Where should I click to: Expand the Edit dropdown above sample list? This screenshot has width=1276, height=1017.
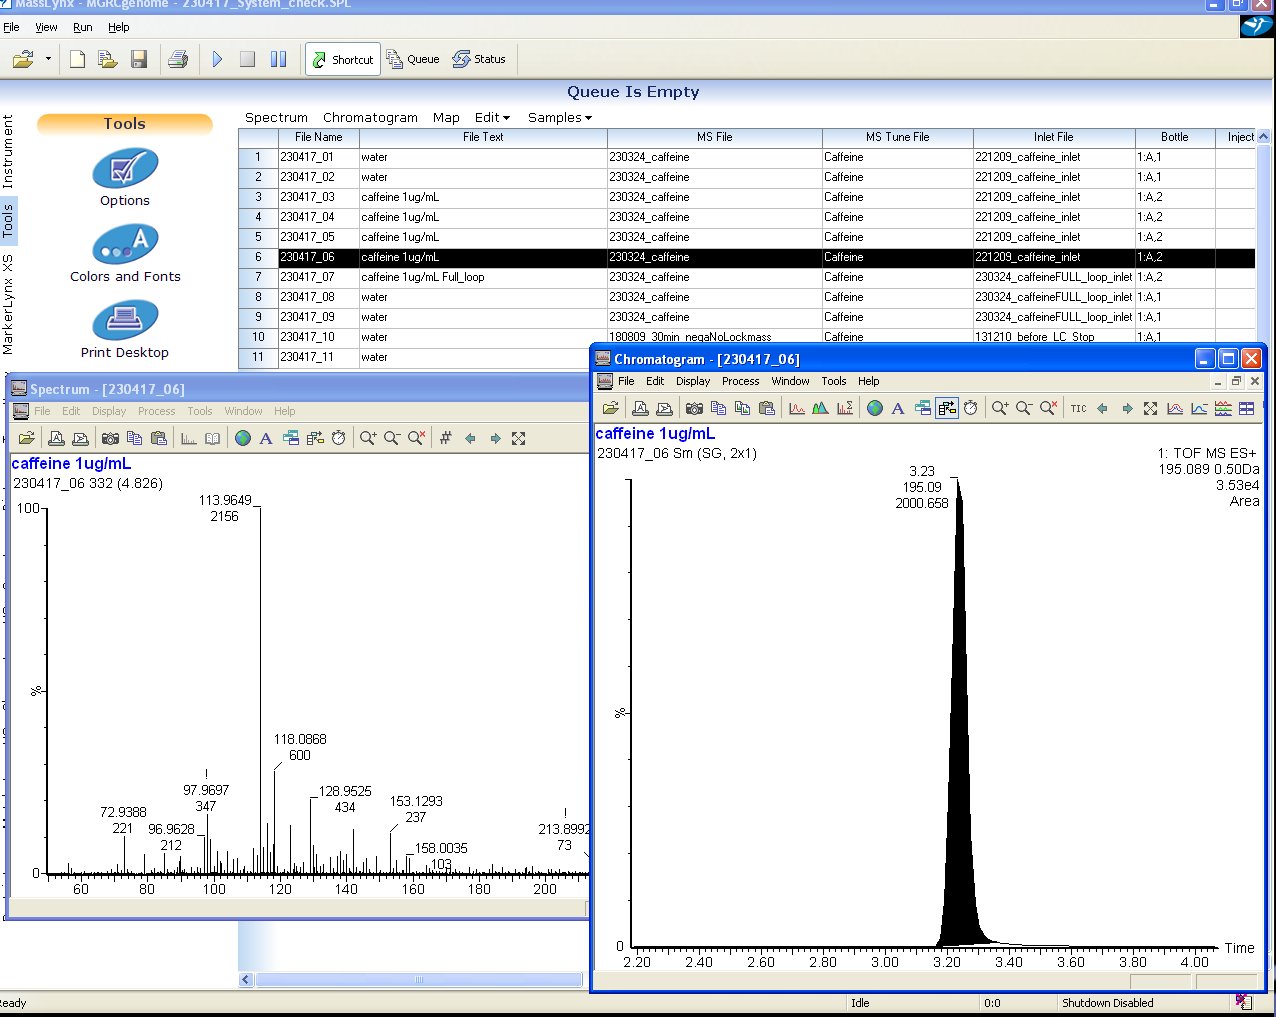(x=492, y=118)
